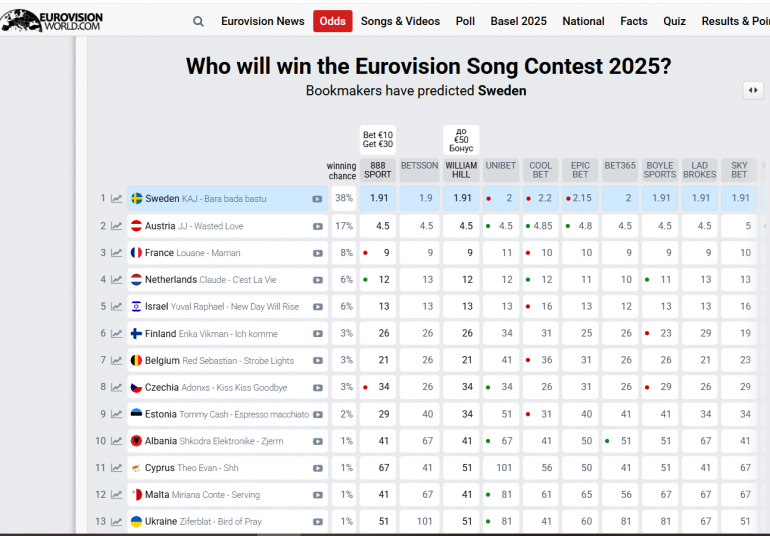Play Ukraine Bird of Pray video icon
The height and width of the screenshot is (536, 770).
point(318,522)
